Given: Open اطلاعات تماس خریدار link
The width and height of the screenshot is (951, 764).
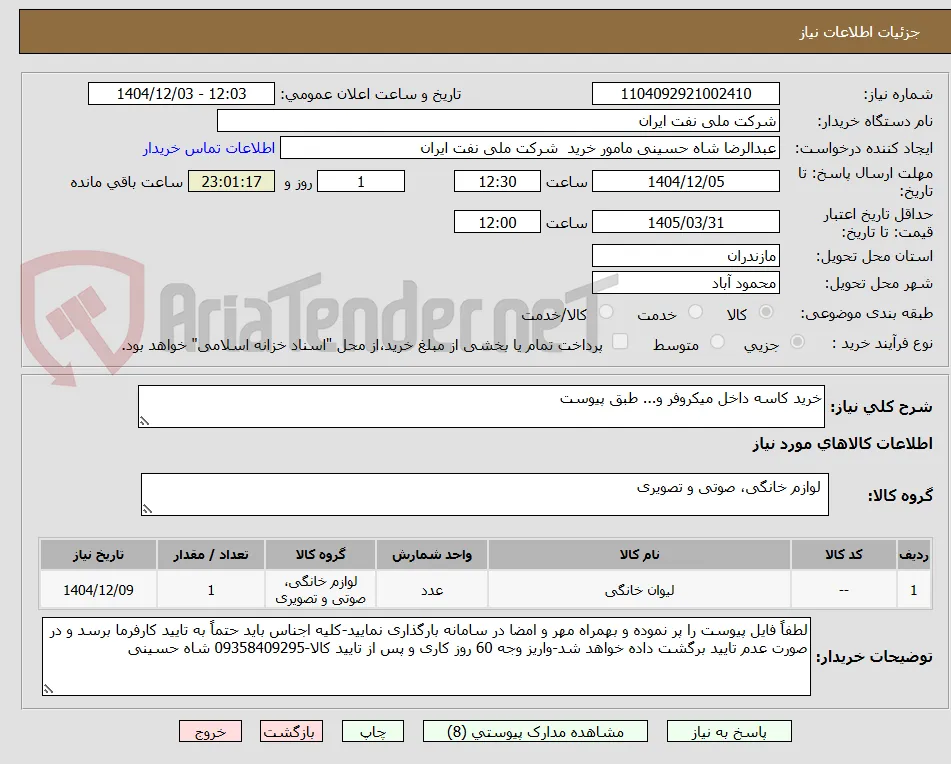Looking at the screenshot, I should tap(209, 149).
